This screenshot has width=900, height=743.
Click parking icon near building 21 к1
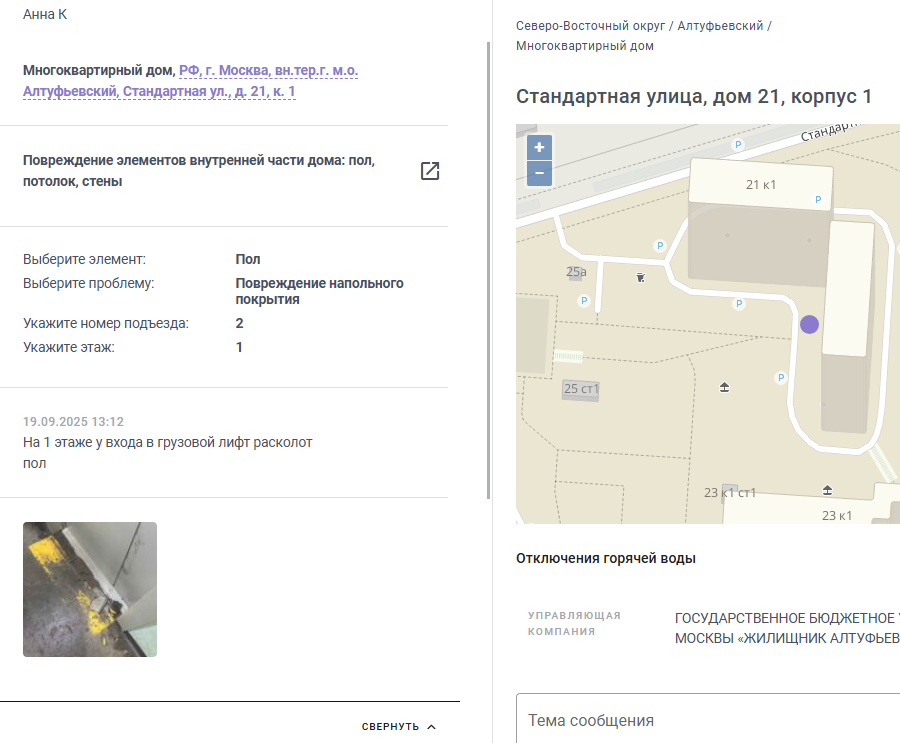[x=818, y=199]
